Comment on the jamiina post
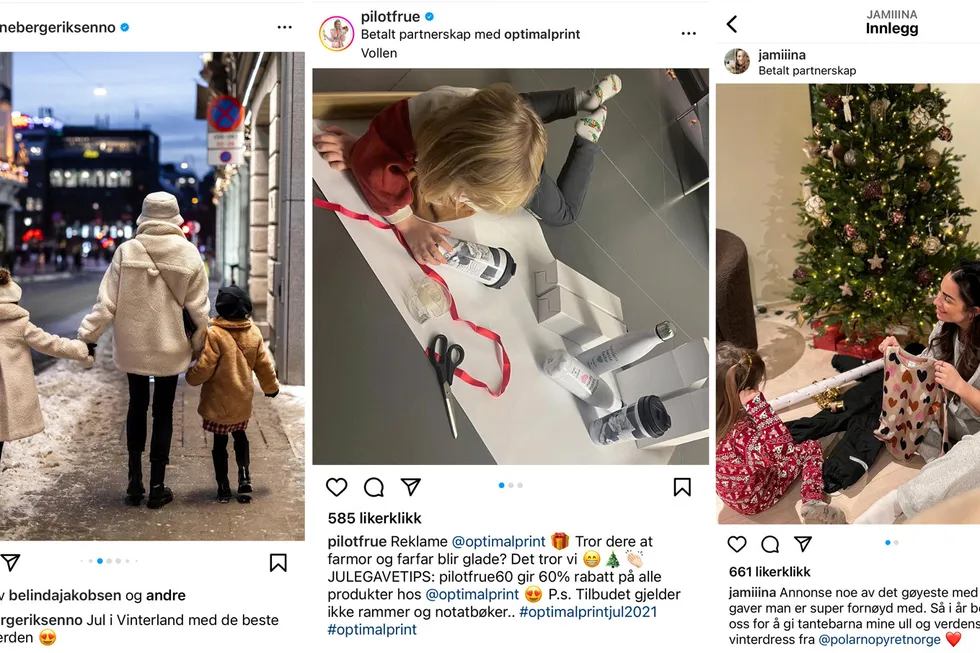Image resolution: width=980 pixels, height=653 pixels. 770,544
